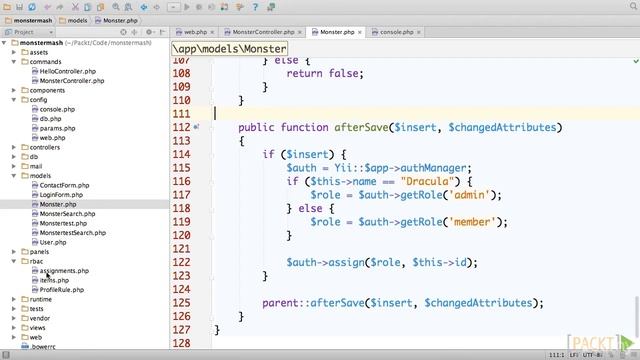Click the Hide panel icon next to gear
This screenshot has width=640, height=360.
[x=162, y=32]
